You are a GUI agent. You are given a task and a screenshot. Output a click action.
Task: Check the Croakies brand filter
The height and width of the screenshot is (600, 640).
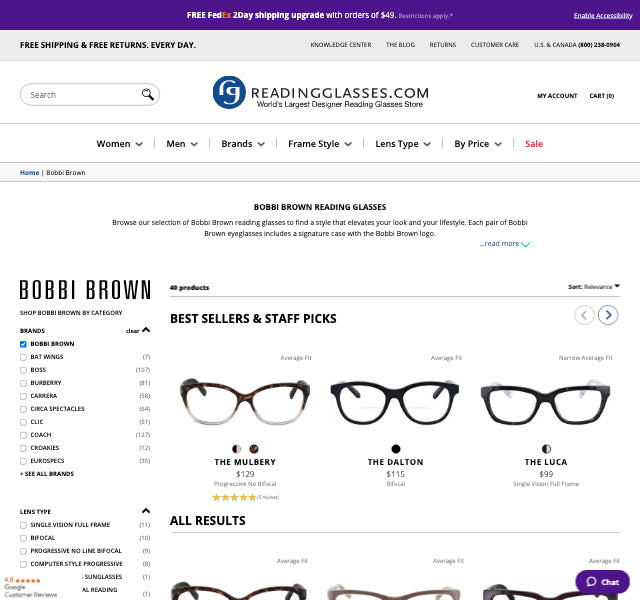[23, 449]
